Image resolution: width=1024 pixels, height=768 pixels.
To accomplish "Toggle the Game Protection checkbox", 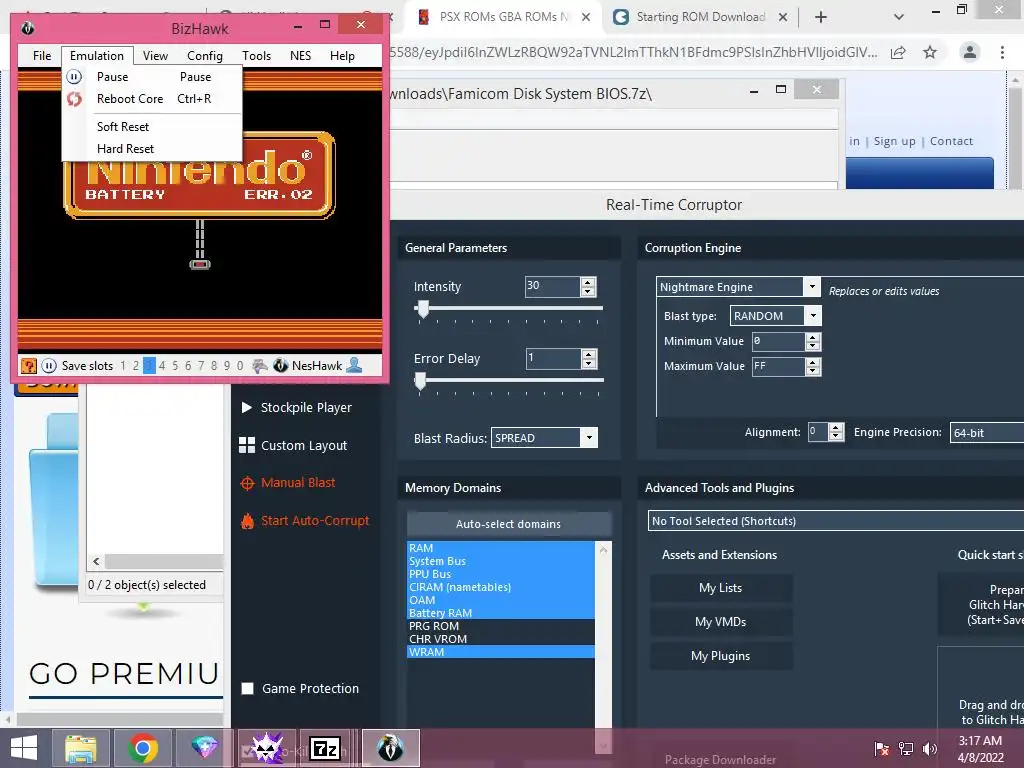I will pos(248,688).
